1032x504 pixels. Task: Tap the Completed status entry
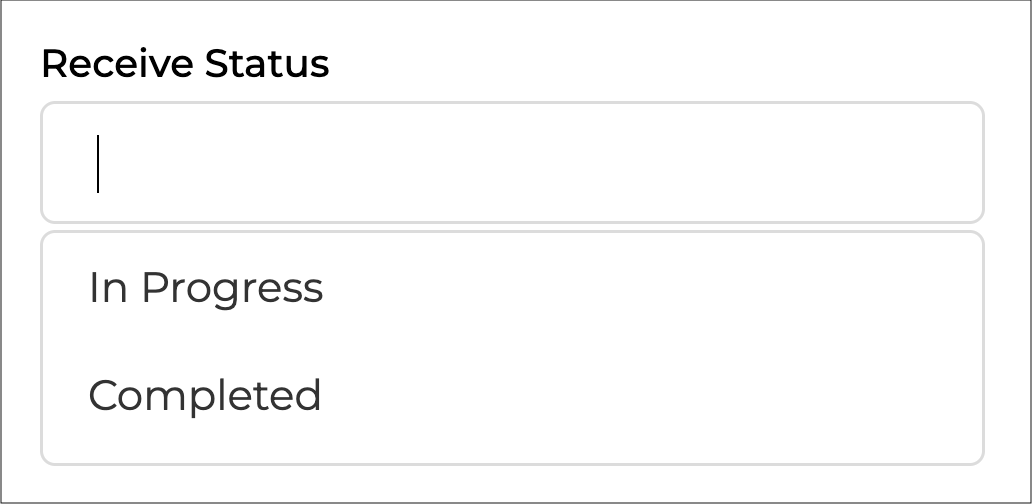click(x=205, y=395)
